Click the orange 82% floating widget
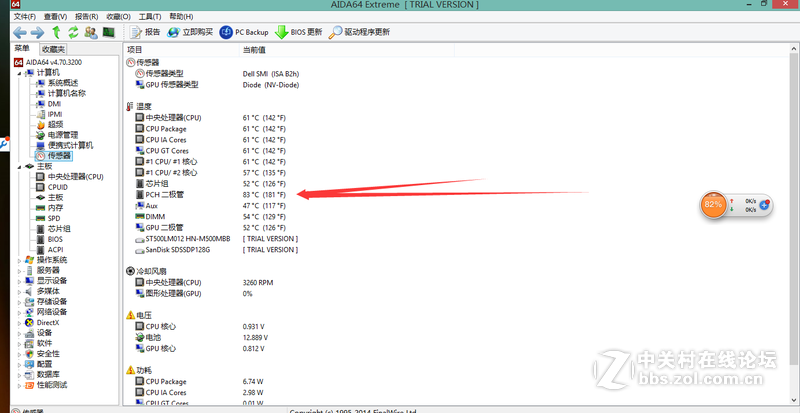 point(713,205)
